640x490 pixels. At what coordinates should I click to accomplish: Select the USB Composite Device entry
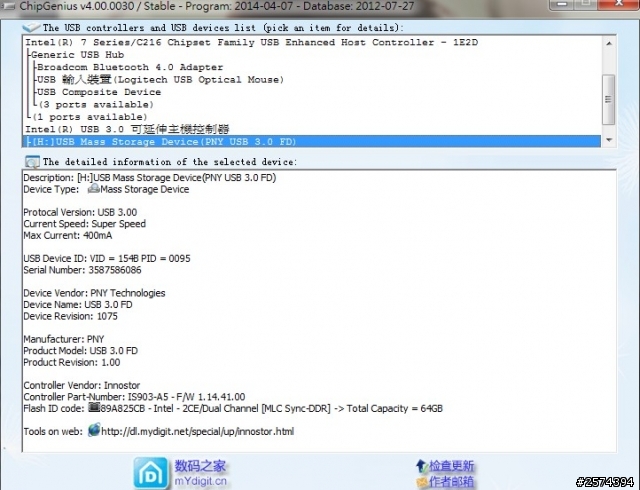click(x=99, y=92)
